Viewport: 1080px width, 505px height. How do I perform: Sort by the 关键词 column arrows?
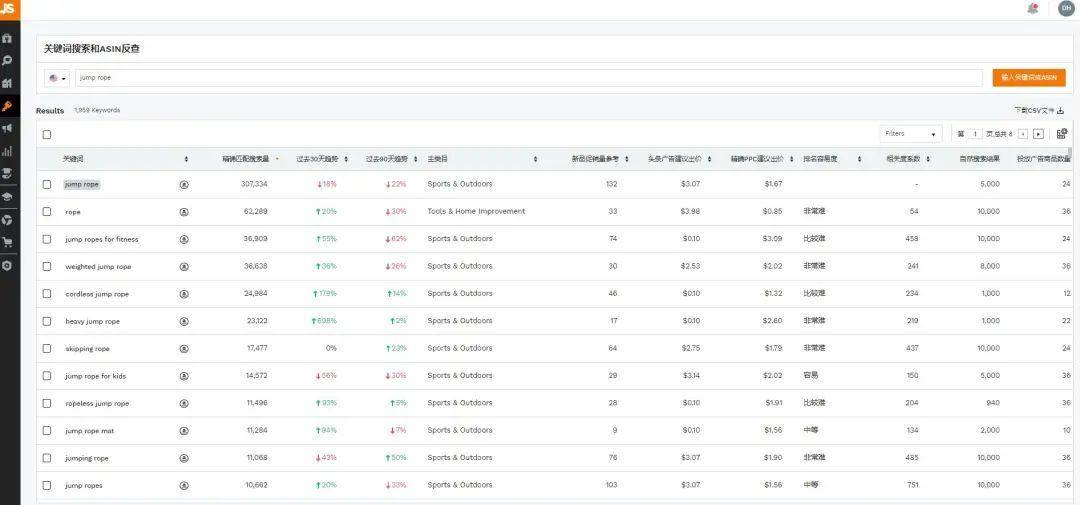tap(186, 159)
